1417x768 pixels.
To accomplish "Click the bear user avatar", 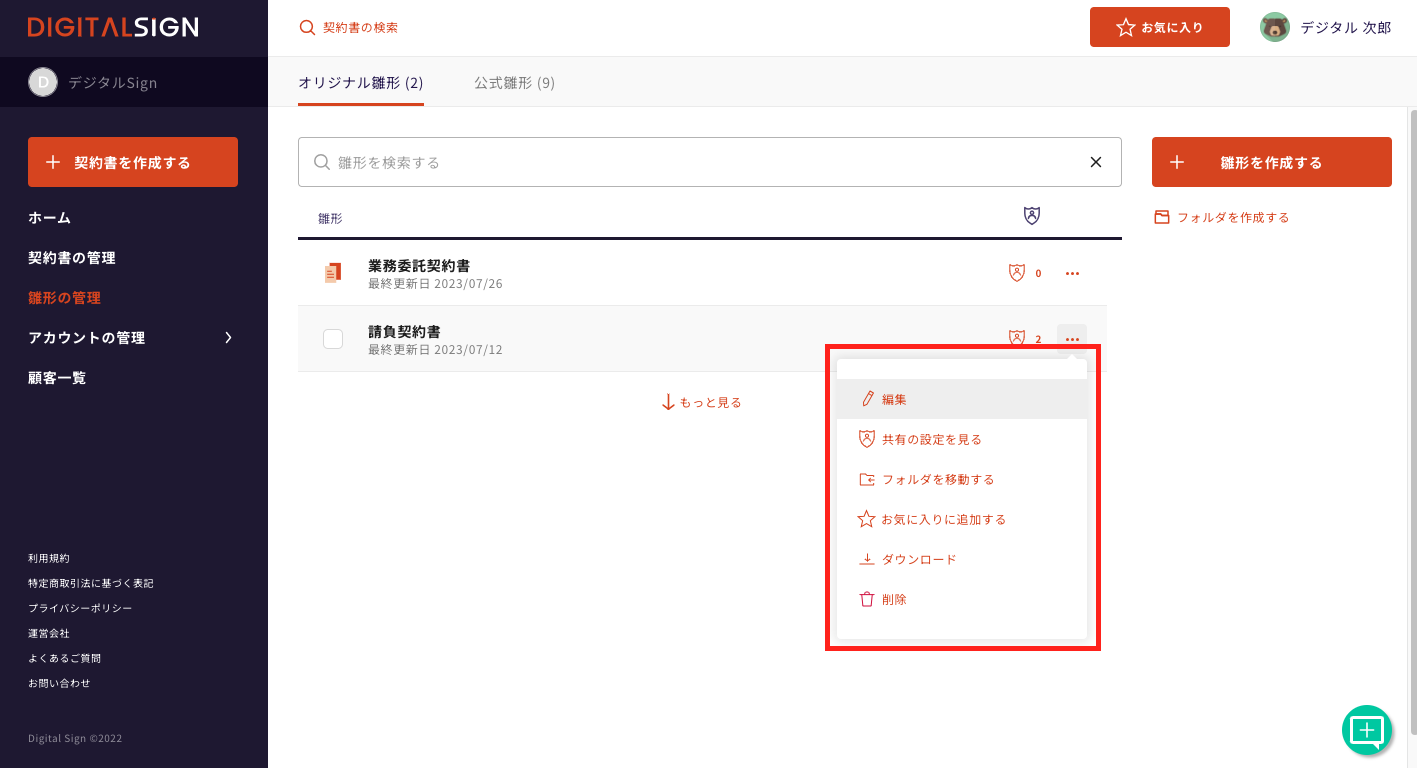I will [1274, 27].
